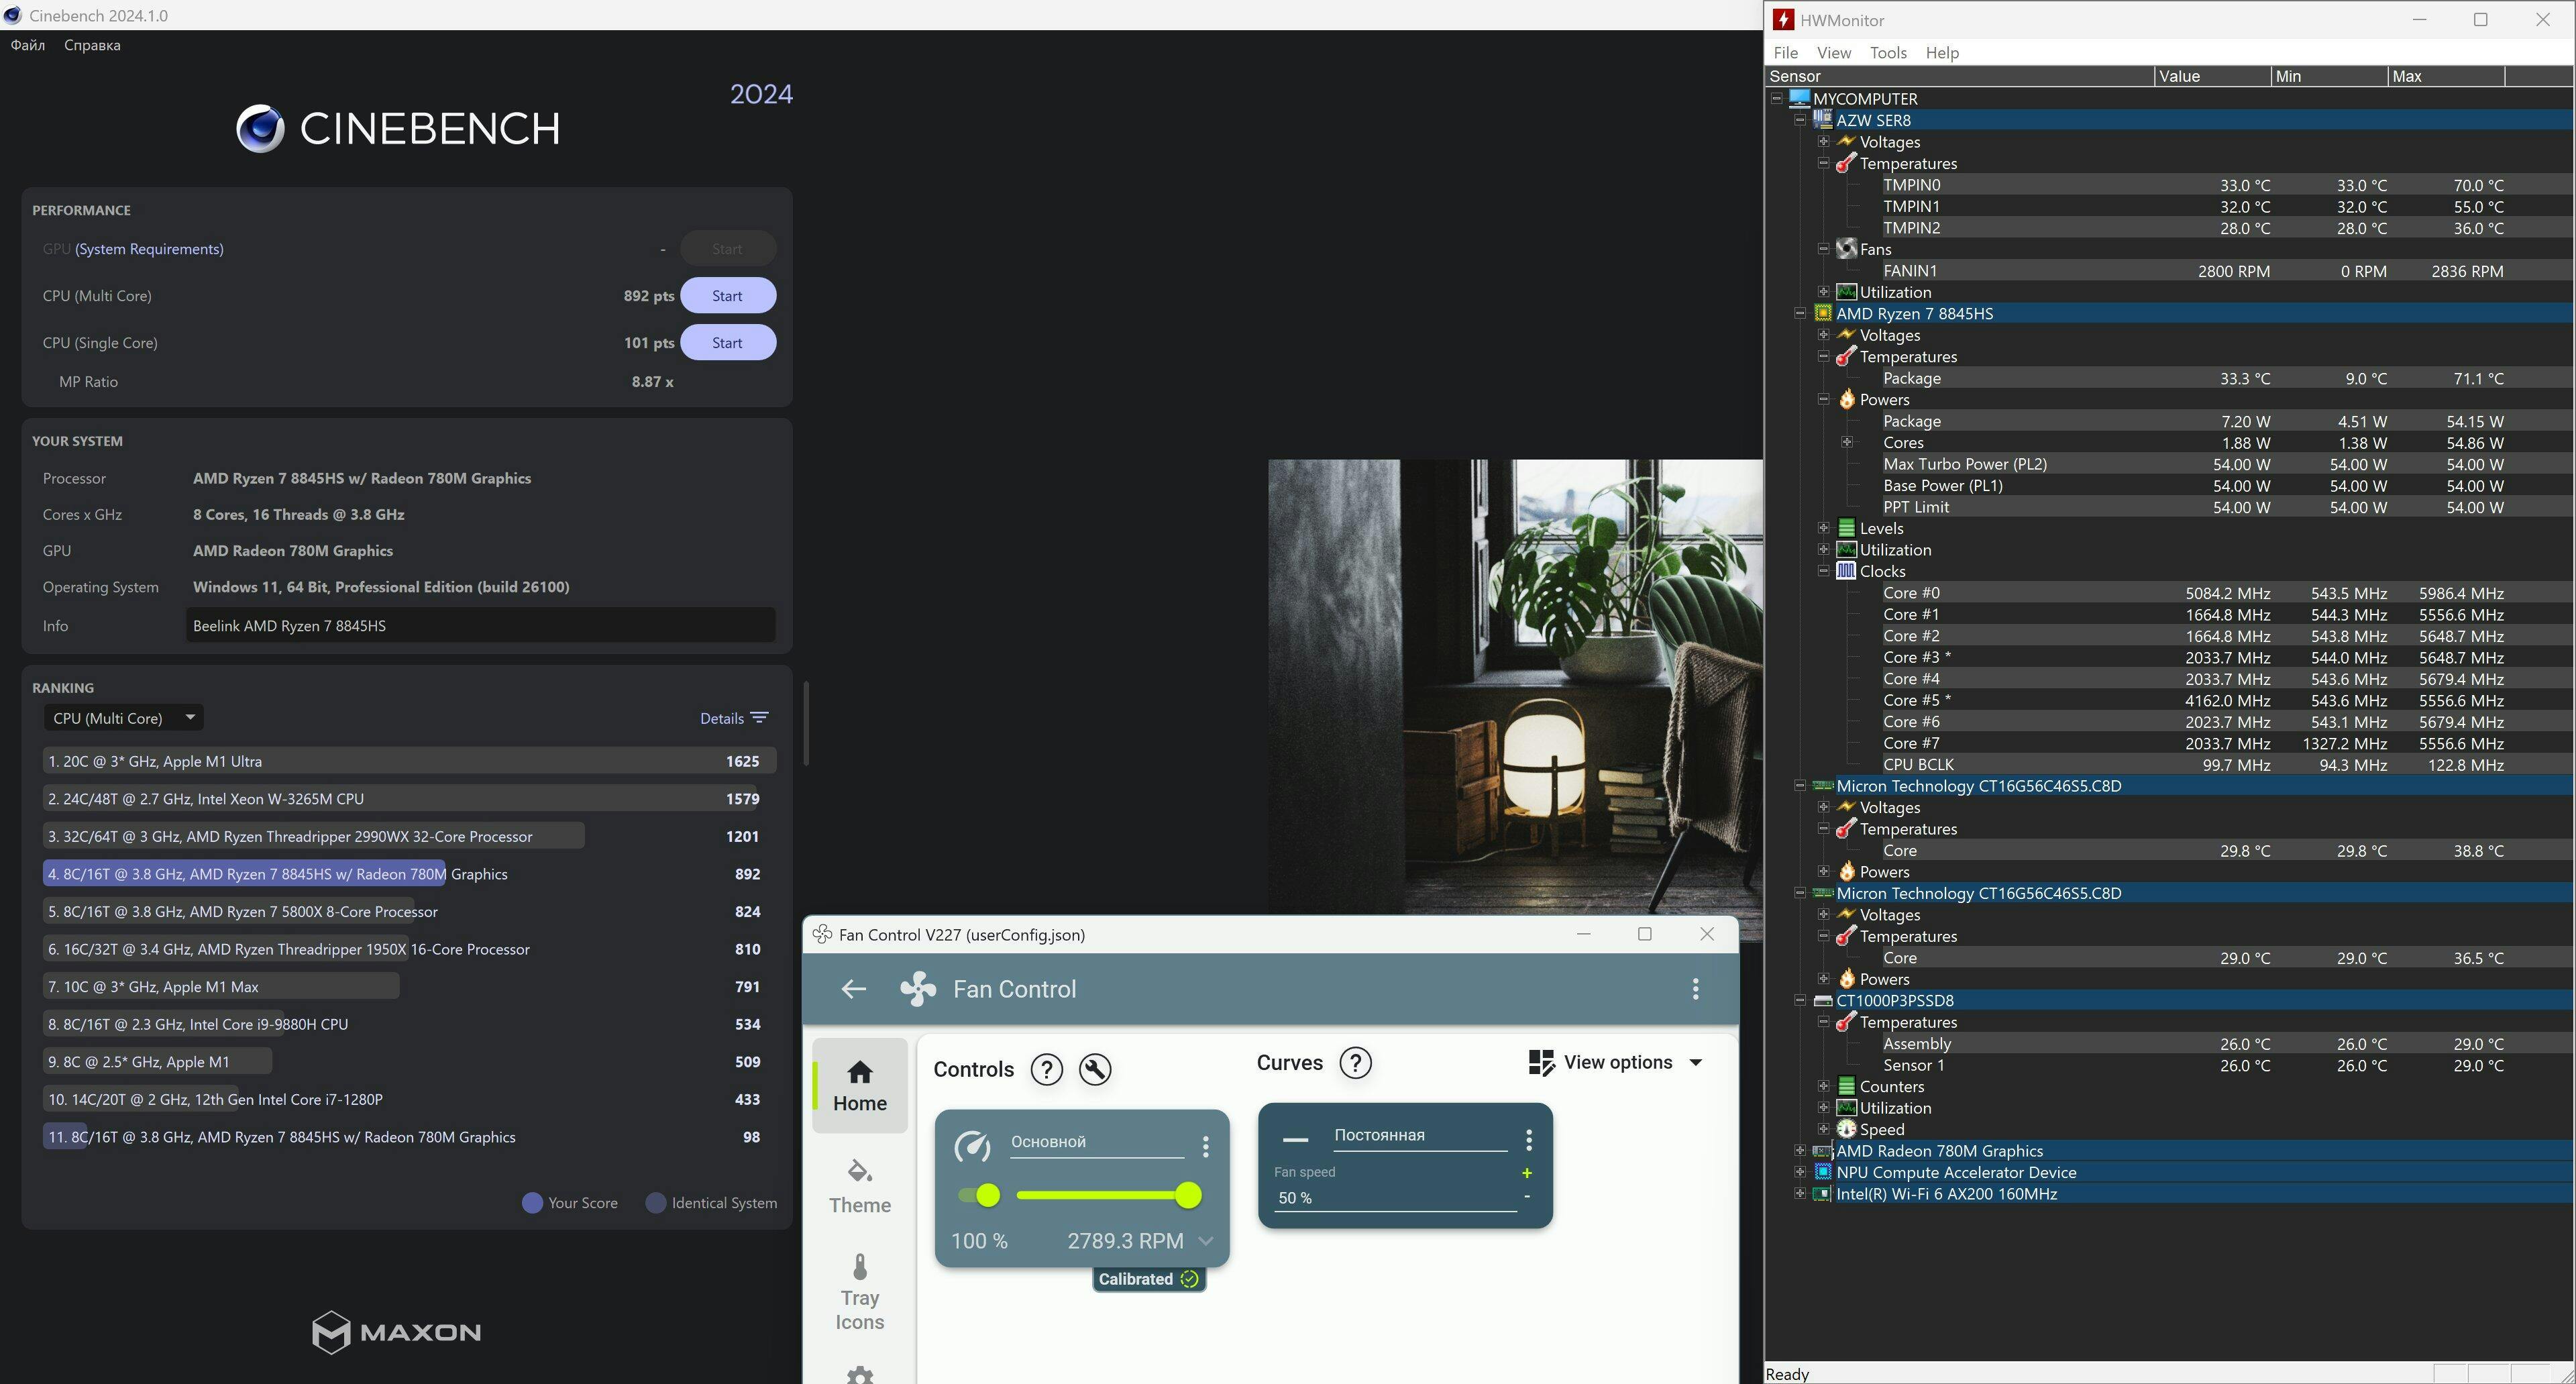Toggle the Основной fan control switch

click(979, 1196)
